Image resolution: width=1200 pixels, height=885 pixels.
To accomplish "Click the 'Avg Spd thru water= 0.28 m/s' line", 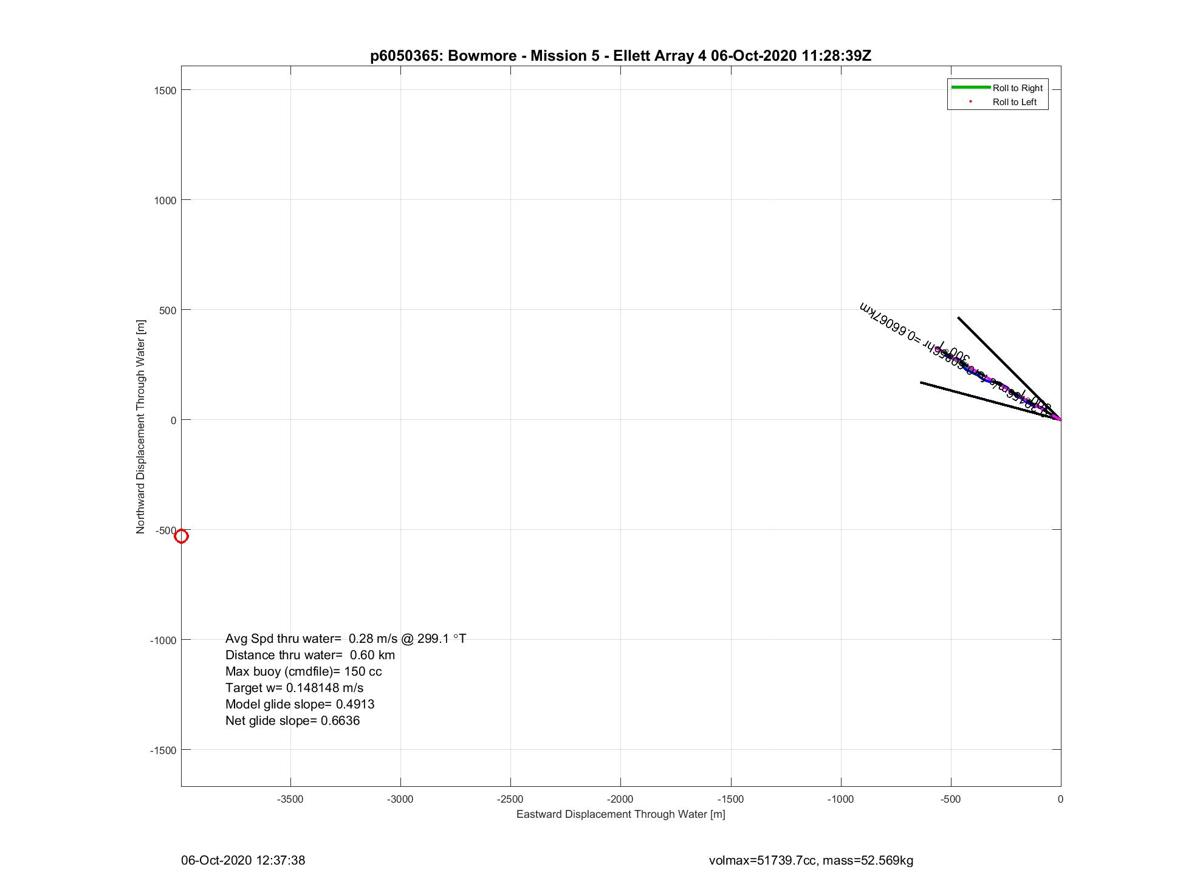I will pos(346,638).
